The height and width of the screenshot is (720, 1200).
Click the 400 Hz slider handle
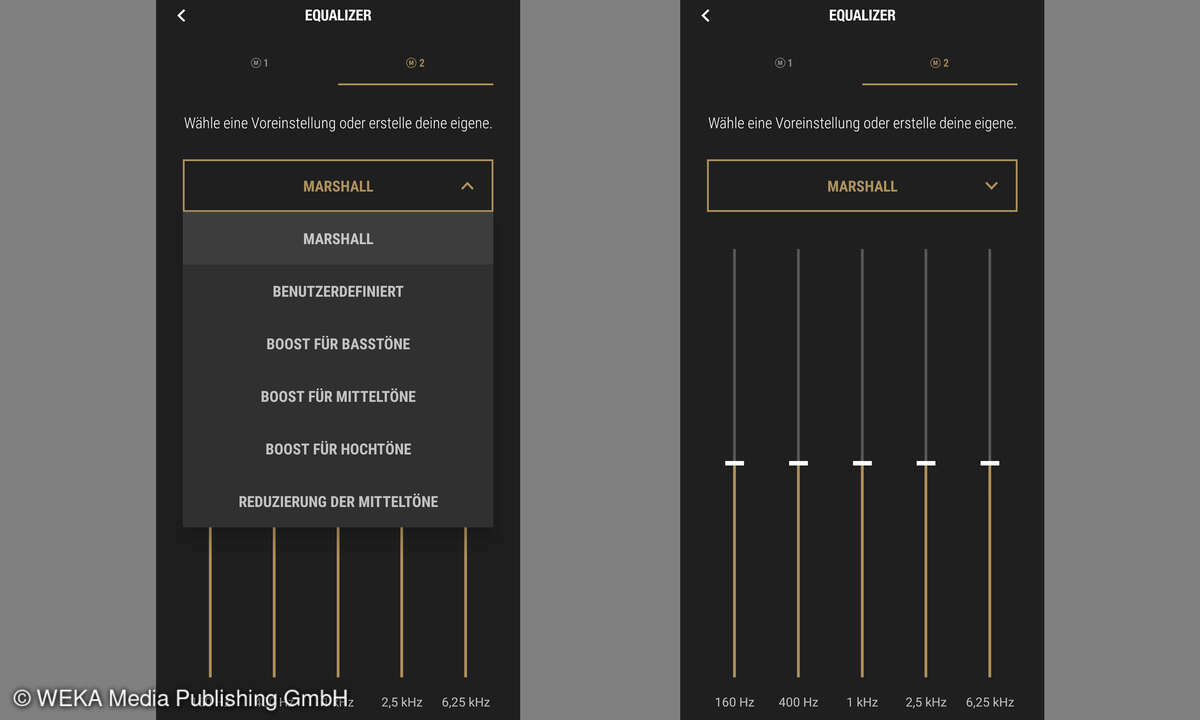pos(798,463)
